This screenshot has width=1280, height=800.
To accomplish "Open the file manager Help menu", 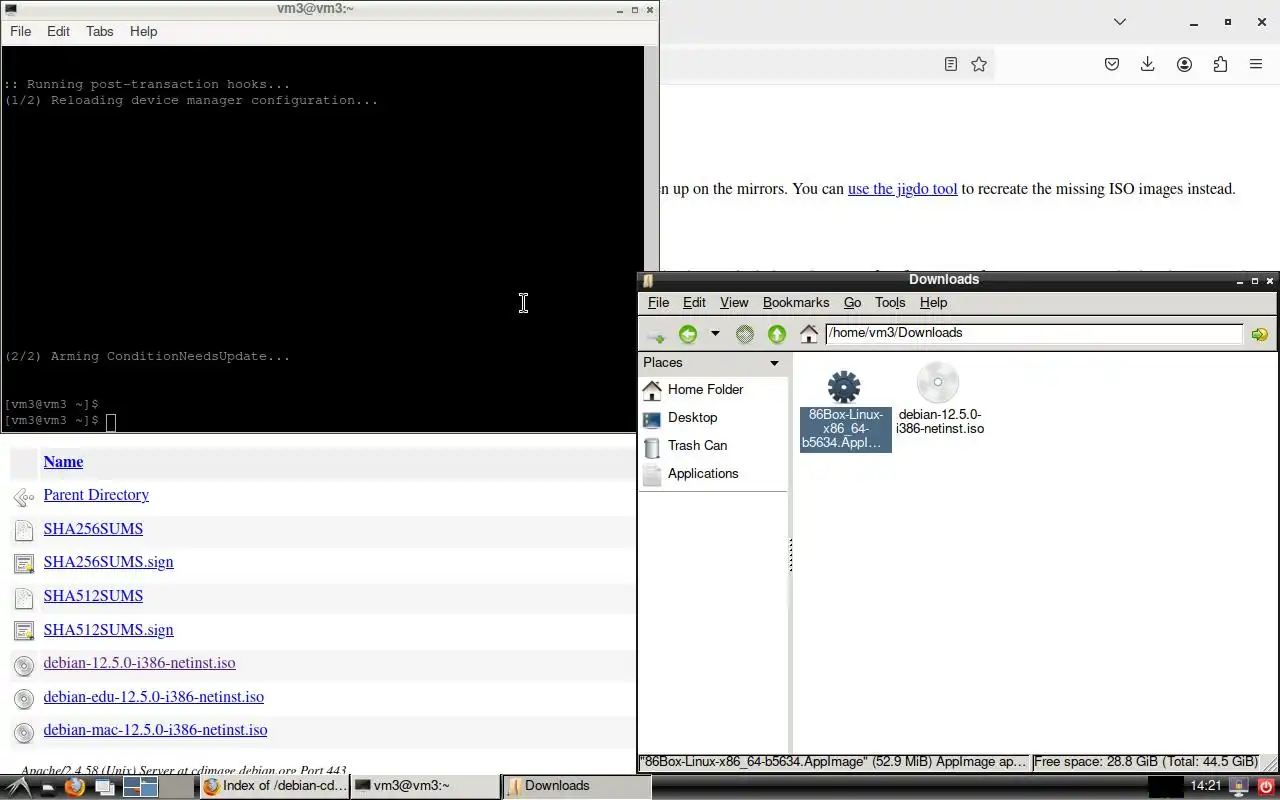I will coord(933,303).
